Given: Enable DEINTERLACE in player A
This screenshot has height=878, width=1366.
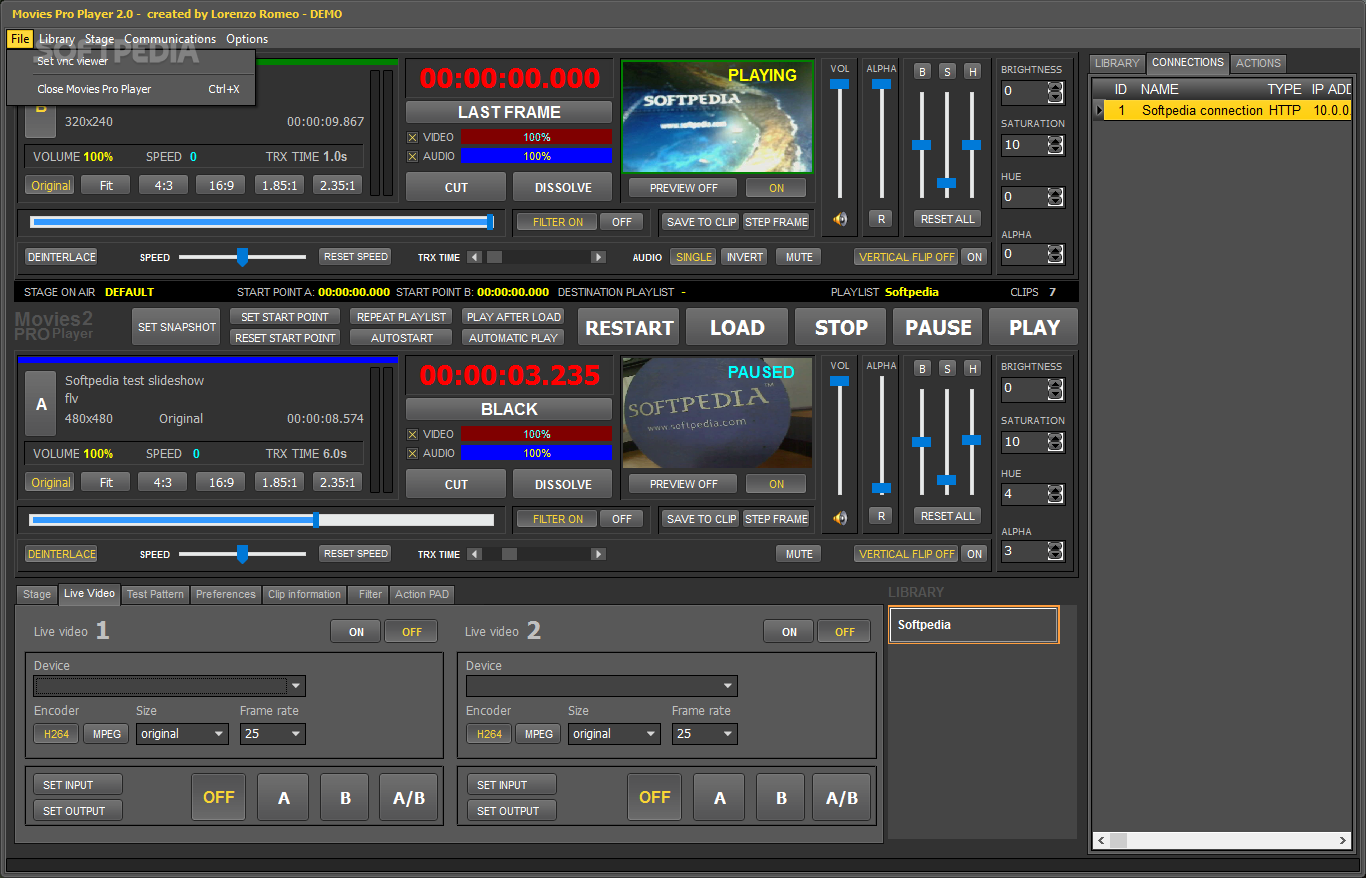Looking at the screenshot, I should (x=62, y=554).
